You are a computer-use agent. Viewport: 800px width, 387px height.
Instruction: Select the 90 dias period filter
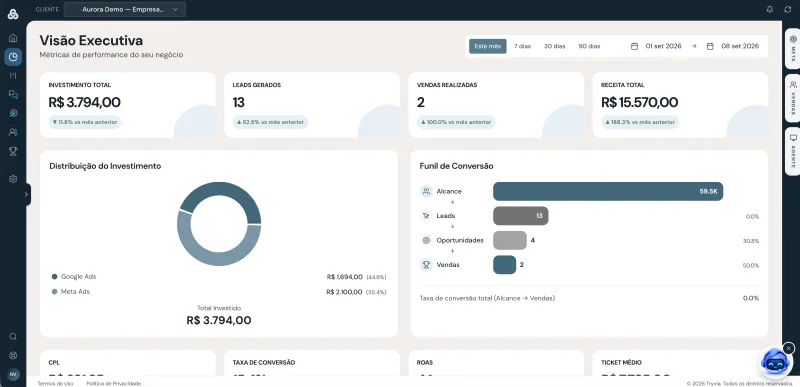click(x=589, y=46)
